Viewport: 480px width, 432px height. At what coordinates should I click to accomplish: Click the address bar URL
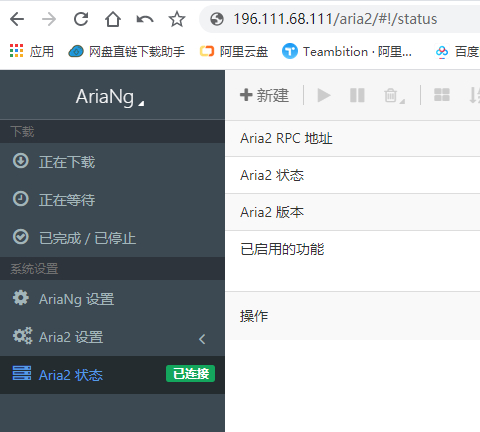(335, 19)
